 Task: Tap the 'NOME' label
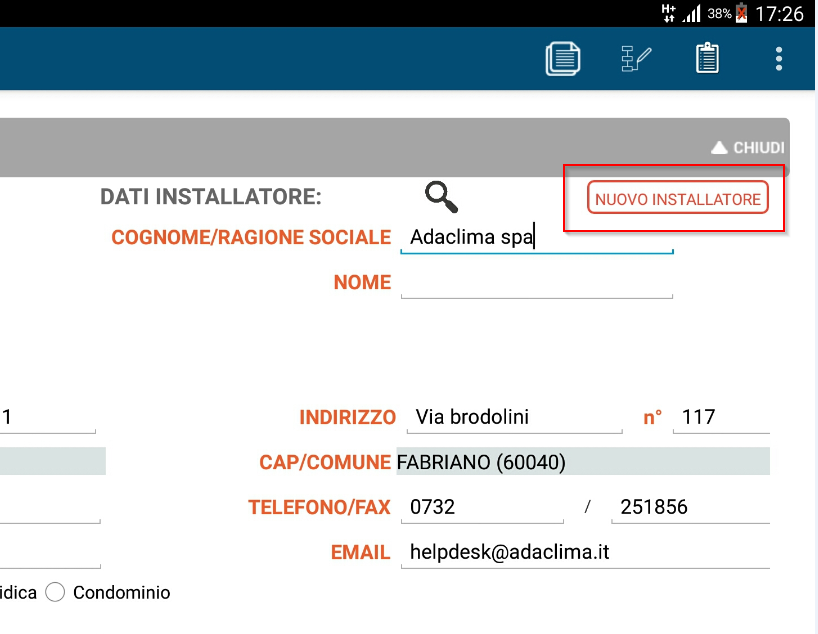(363, 282)
